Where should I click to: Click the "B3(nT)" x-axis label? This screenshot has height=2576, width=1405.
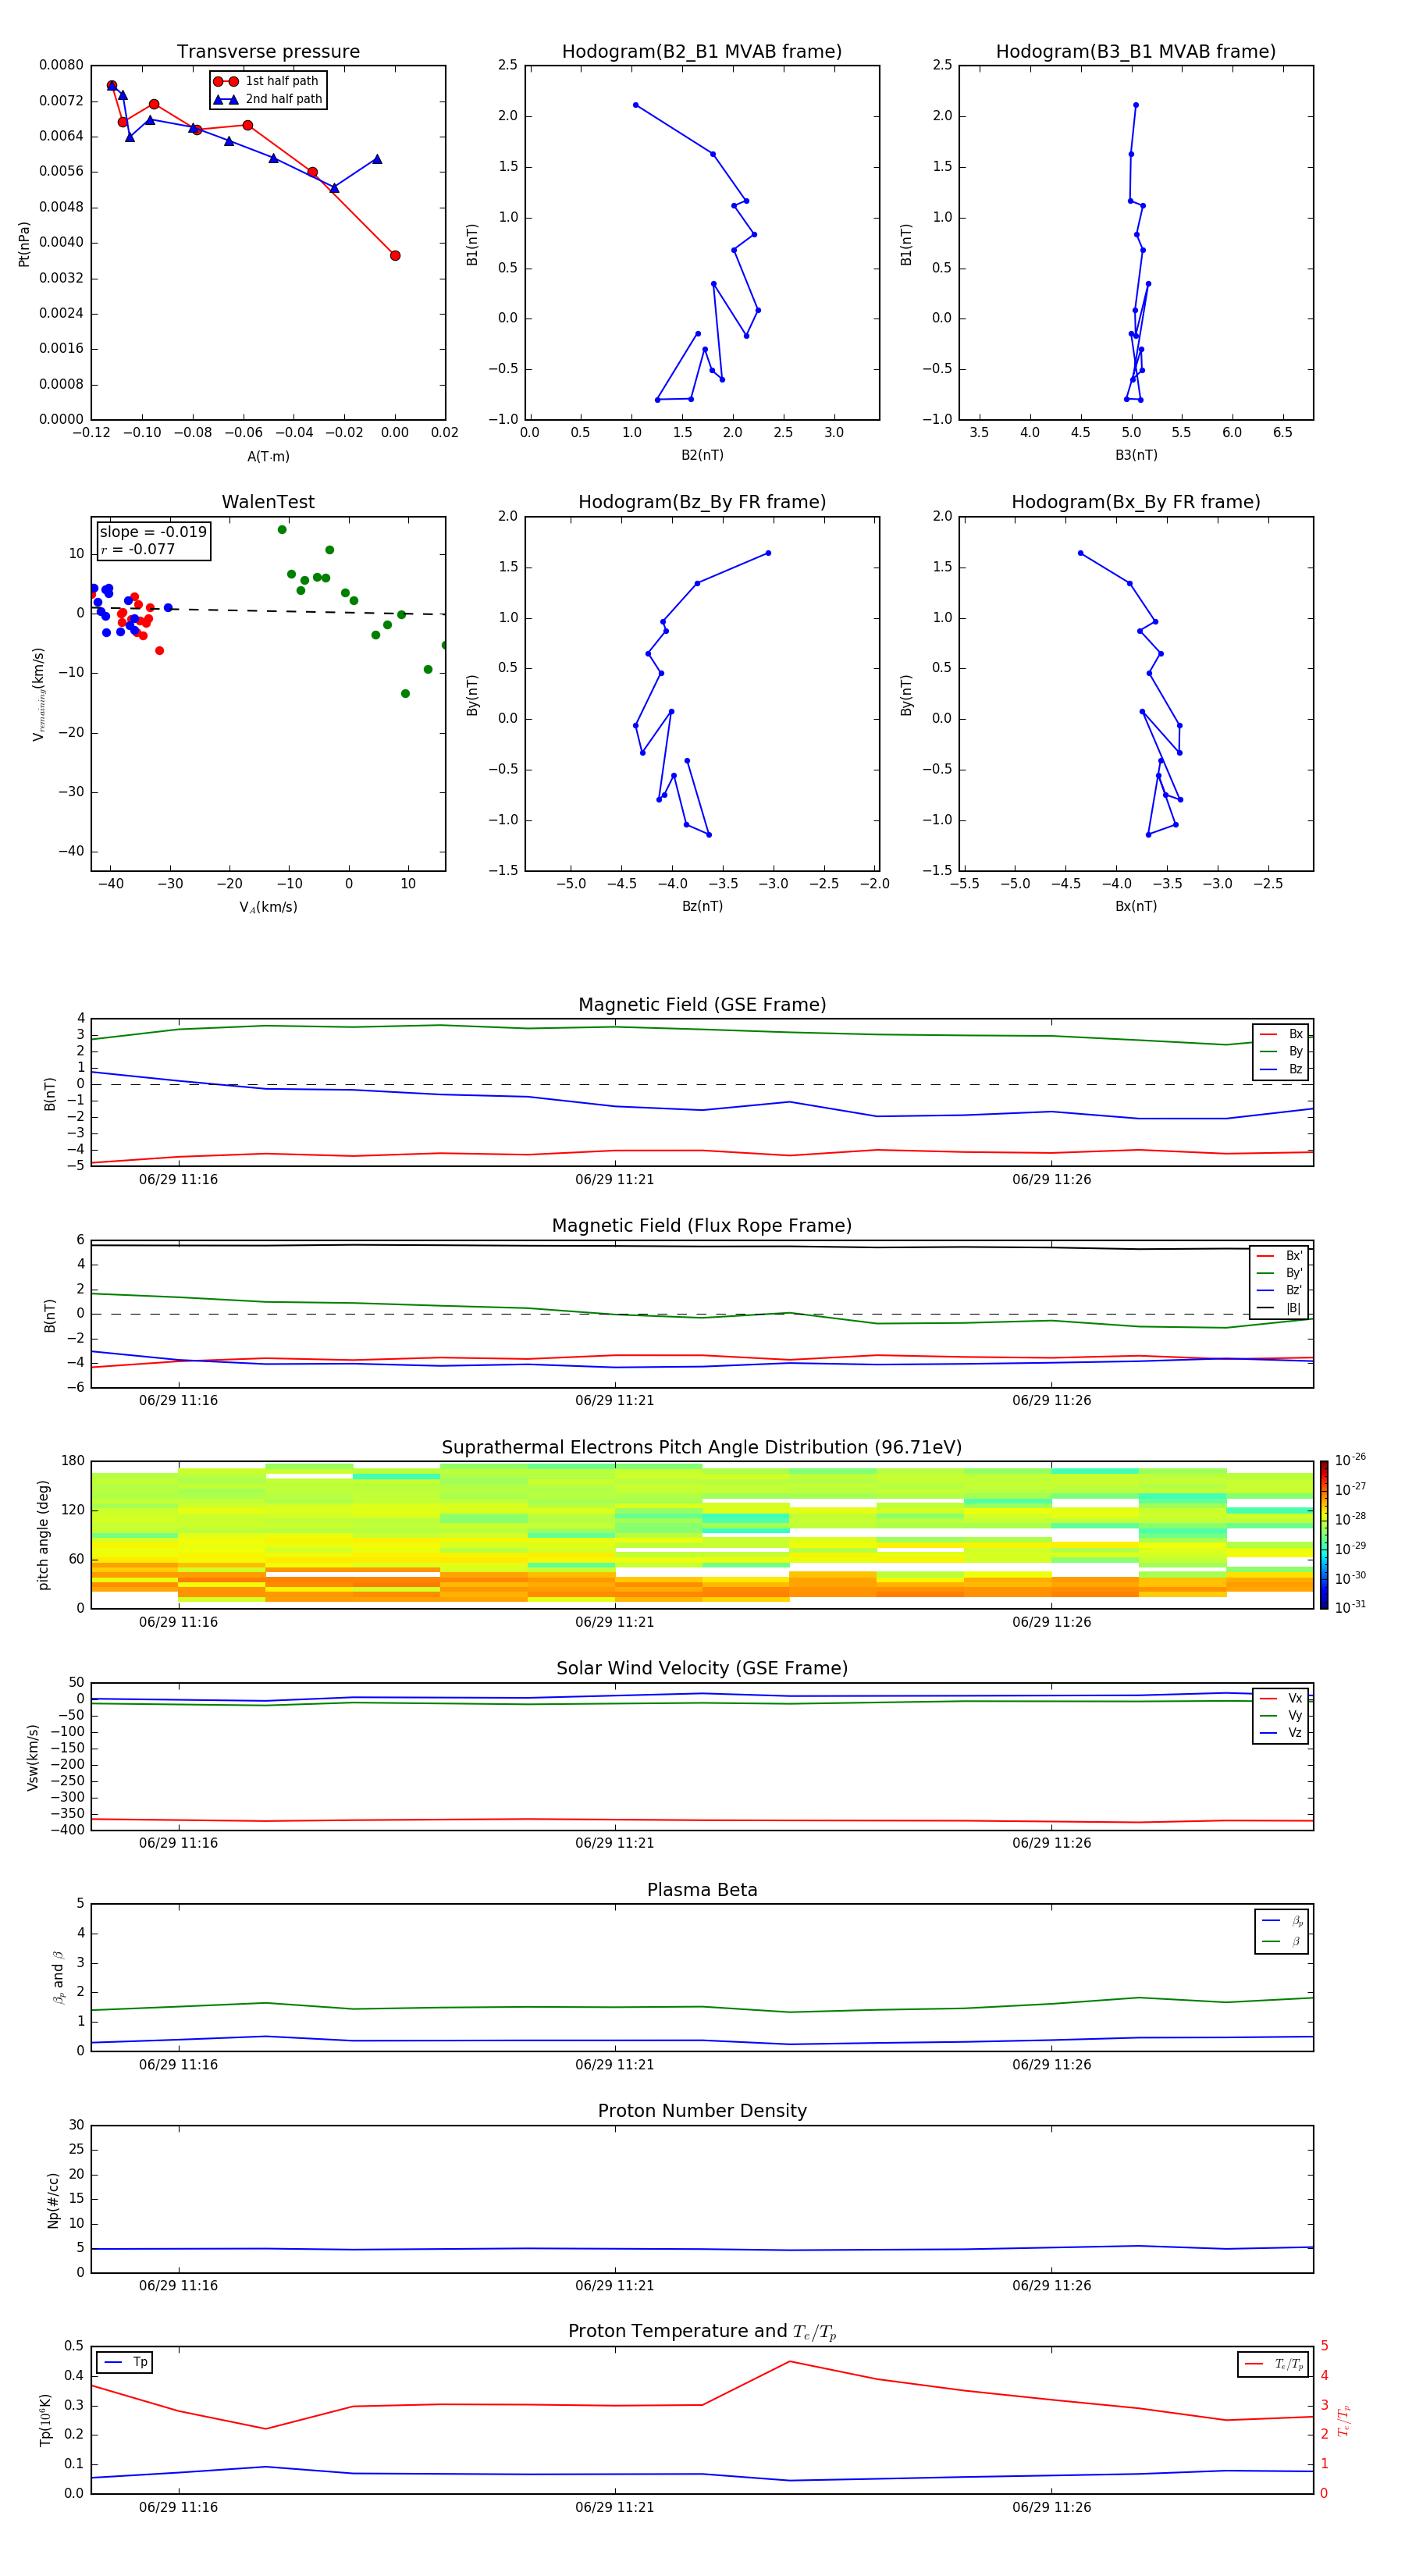point(1136,455)
